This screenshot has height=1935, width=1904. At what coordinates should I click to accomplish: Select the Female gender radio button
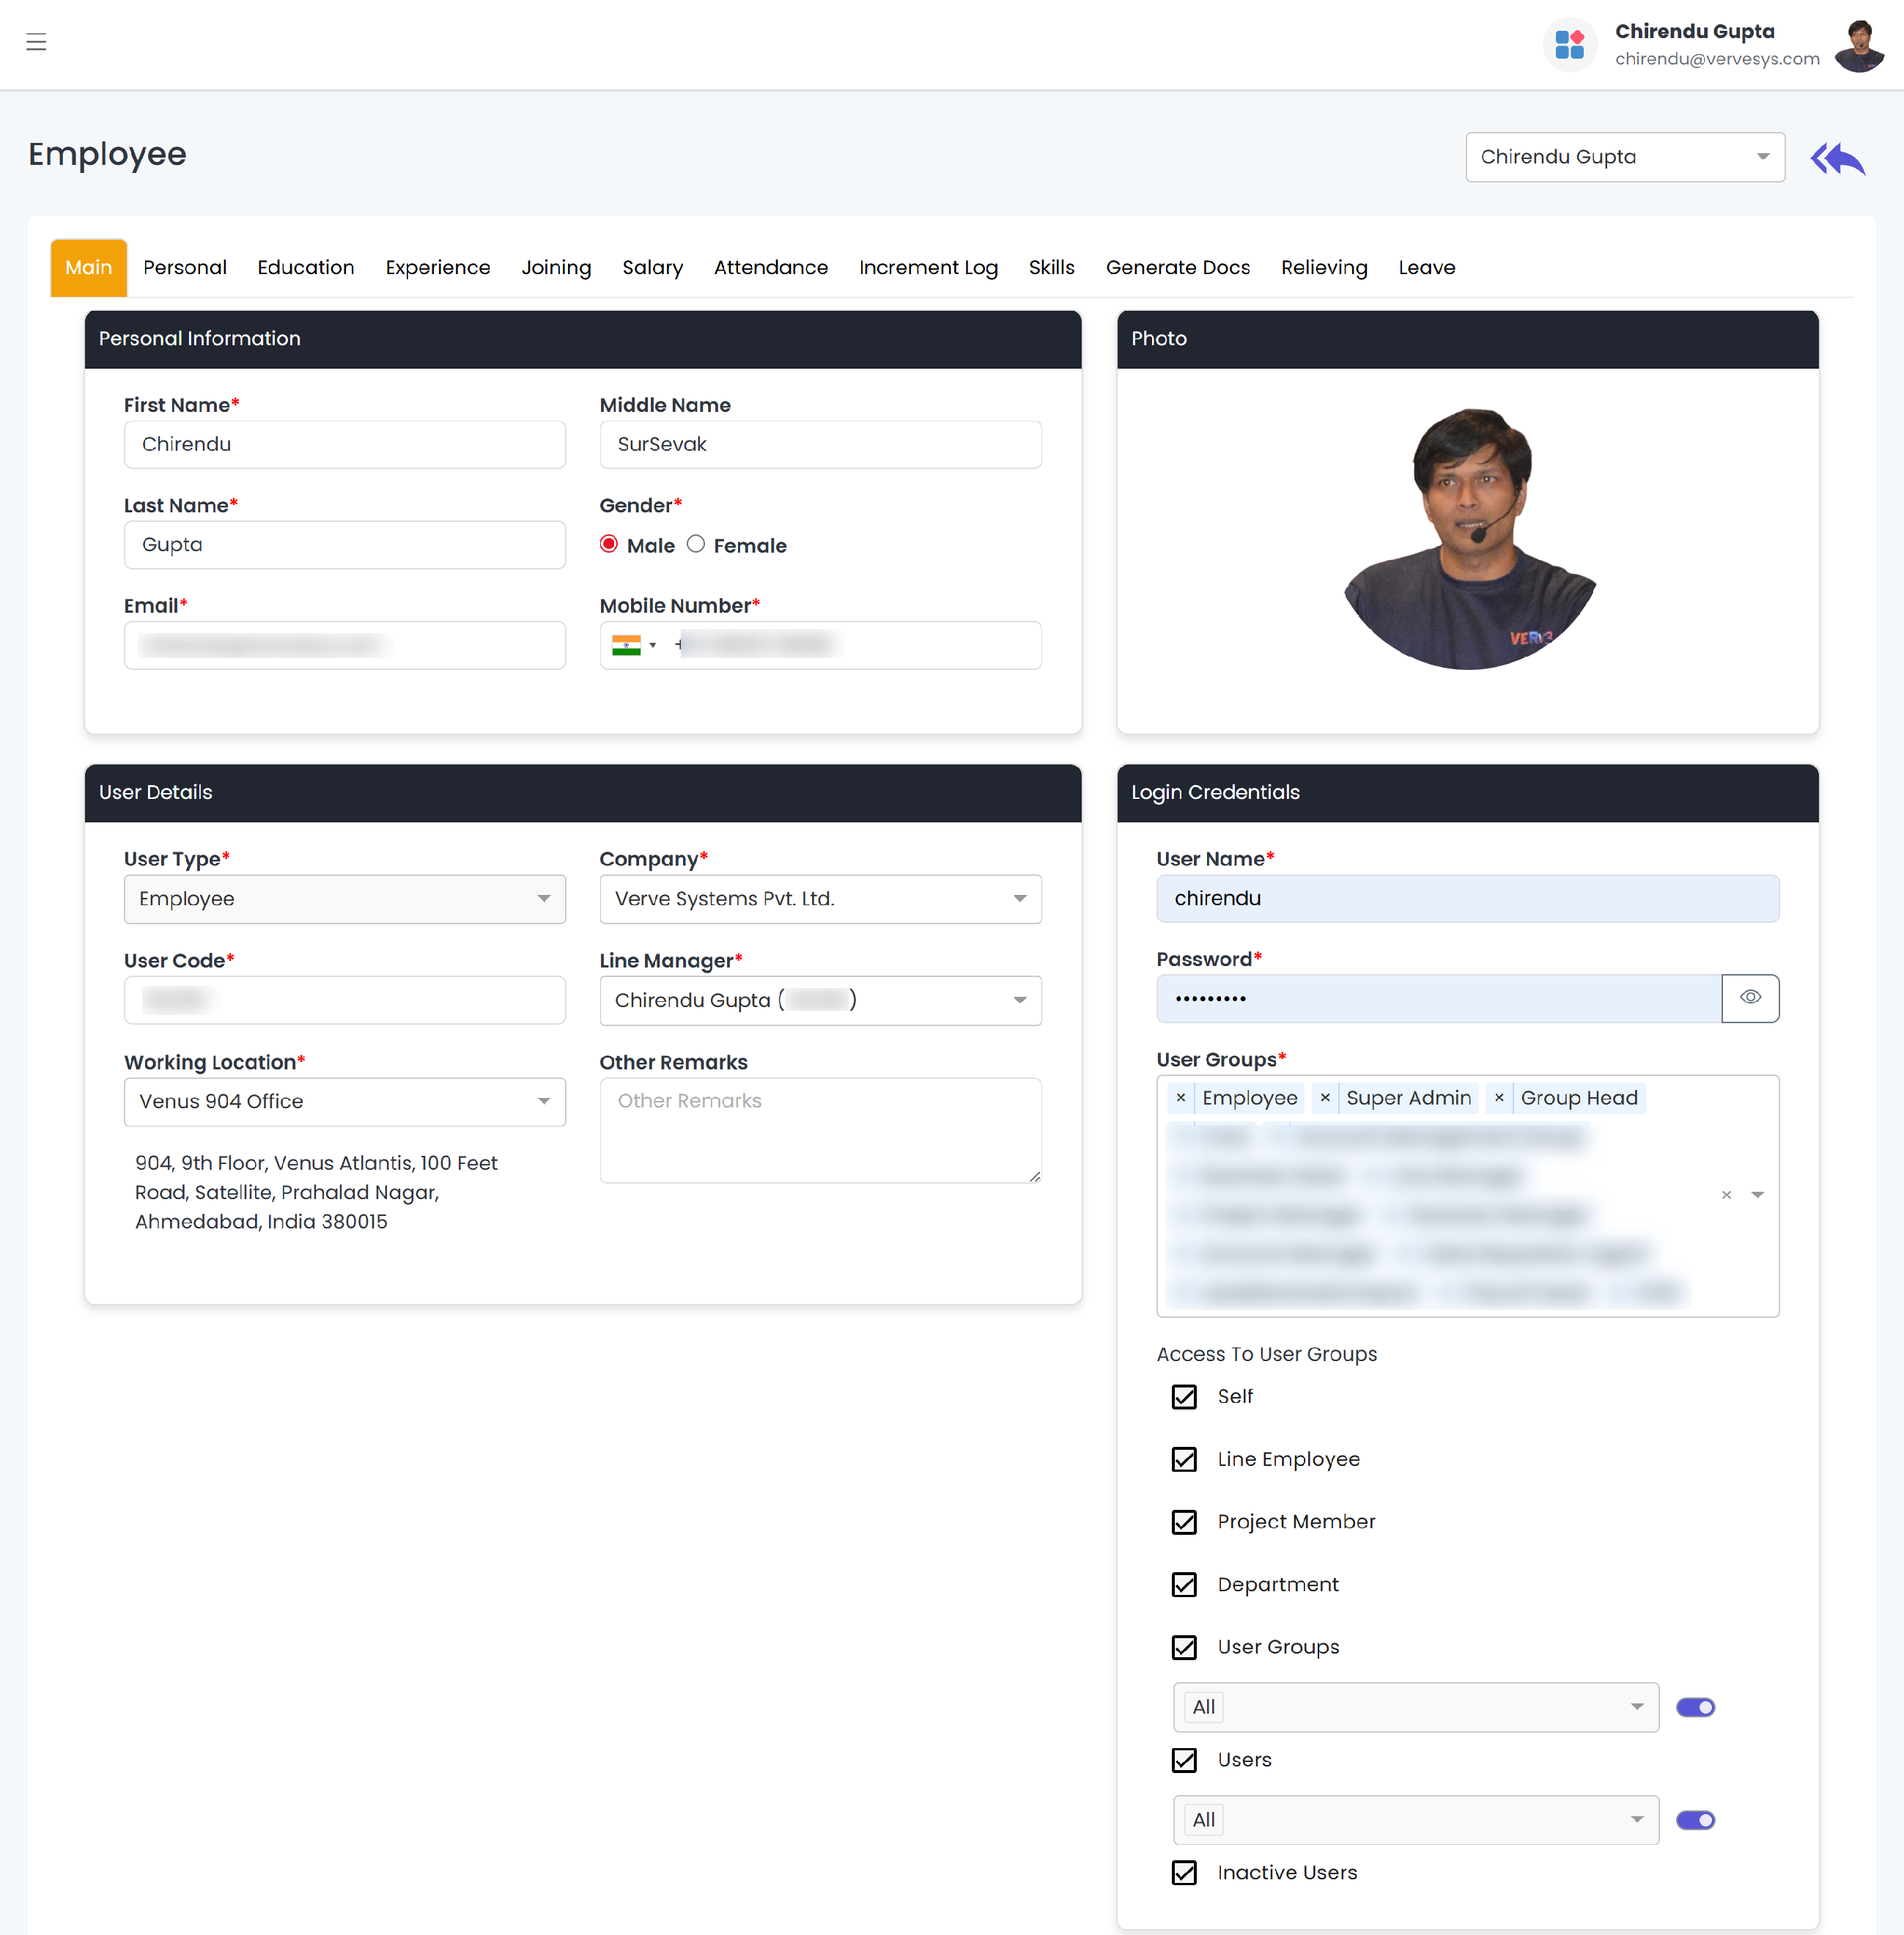pos(696,544)
